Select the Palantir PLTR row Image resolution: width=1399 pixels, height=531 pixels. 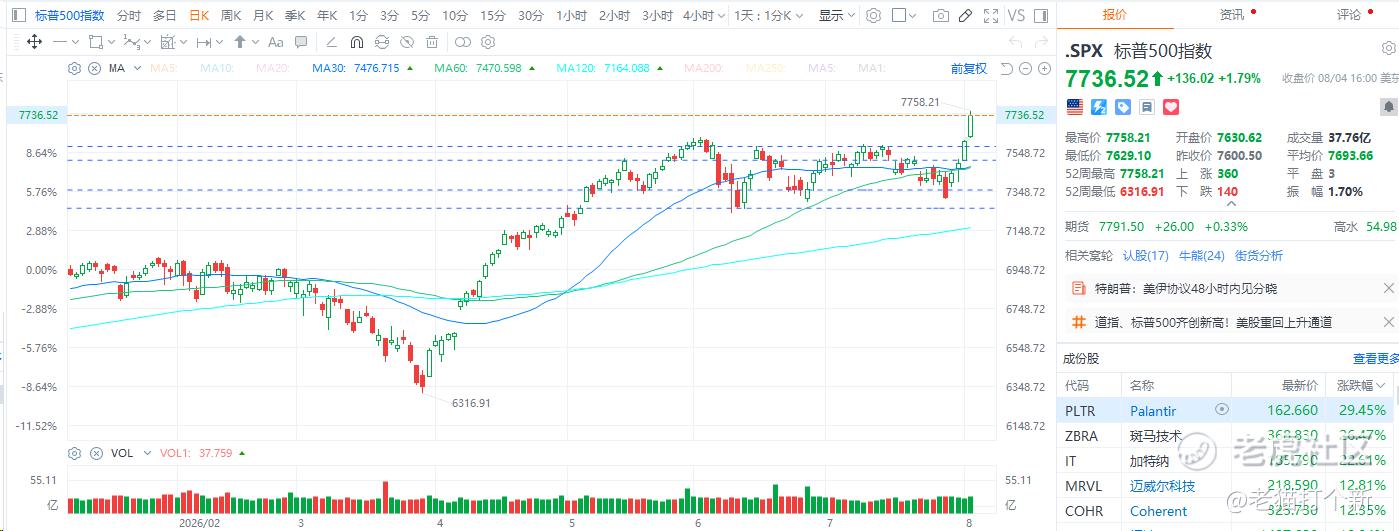click(x=1228, y=410)
